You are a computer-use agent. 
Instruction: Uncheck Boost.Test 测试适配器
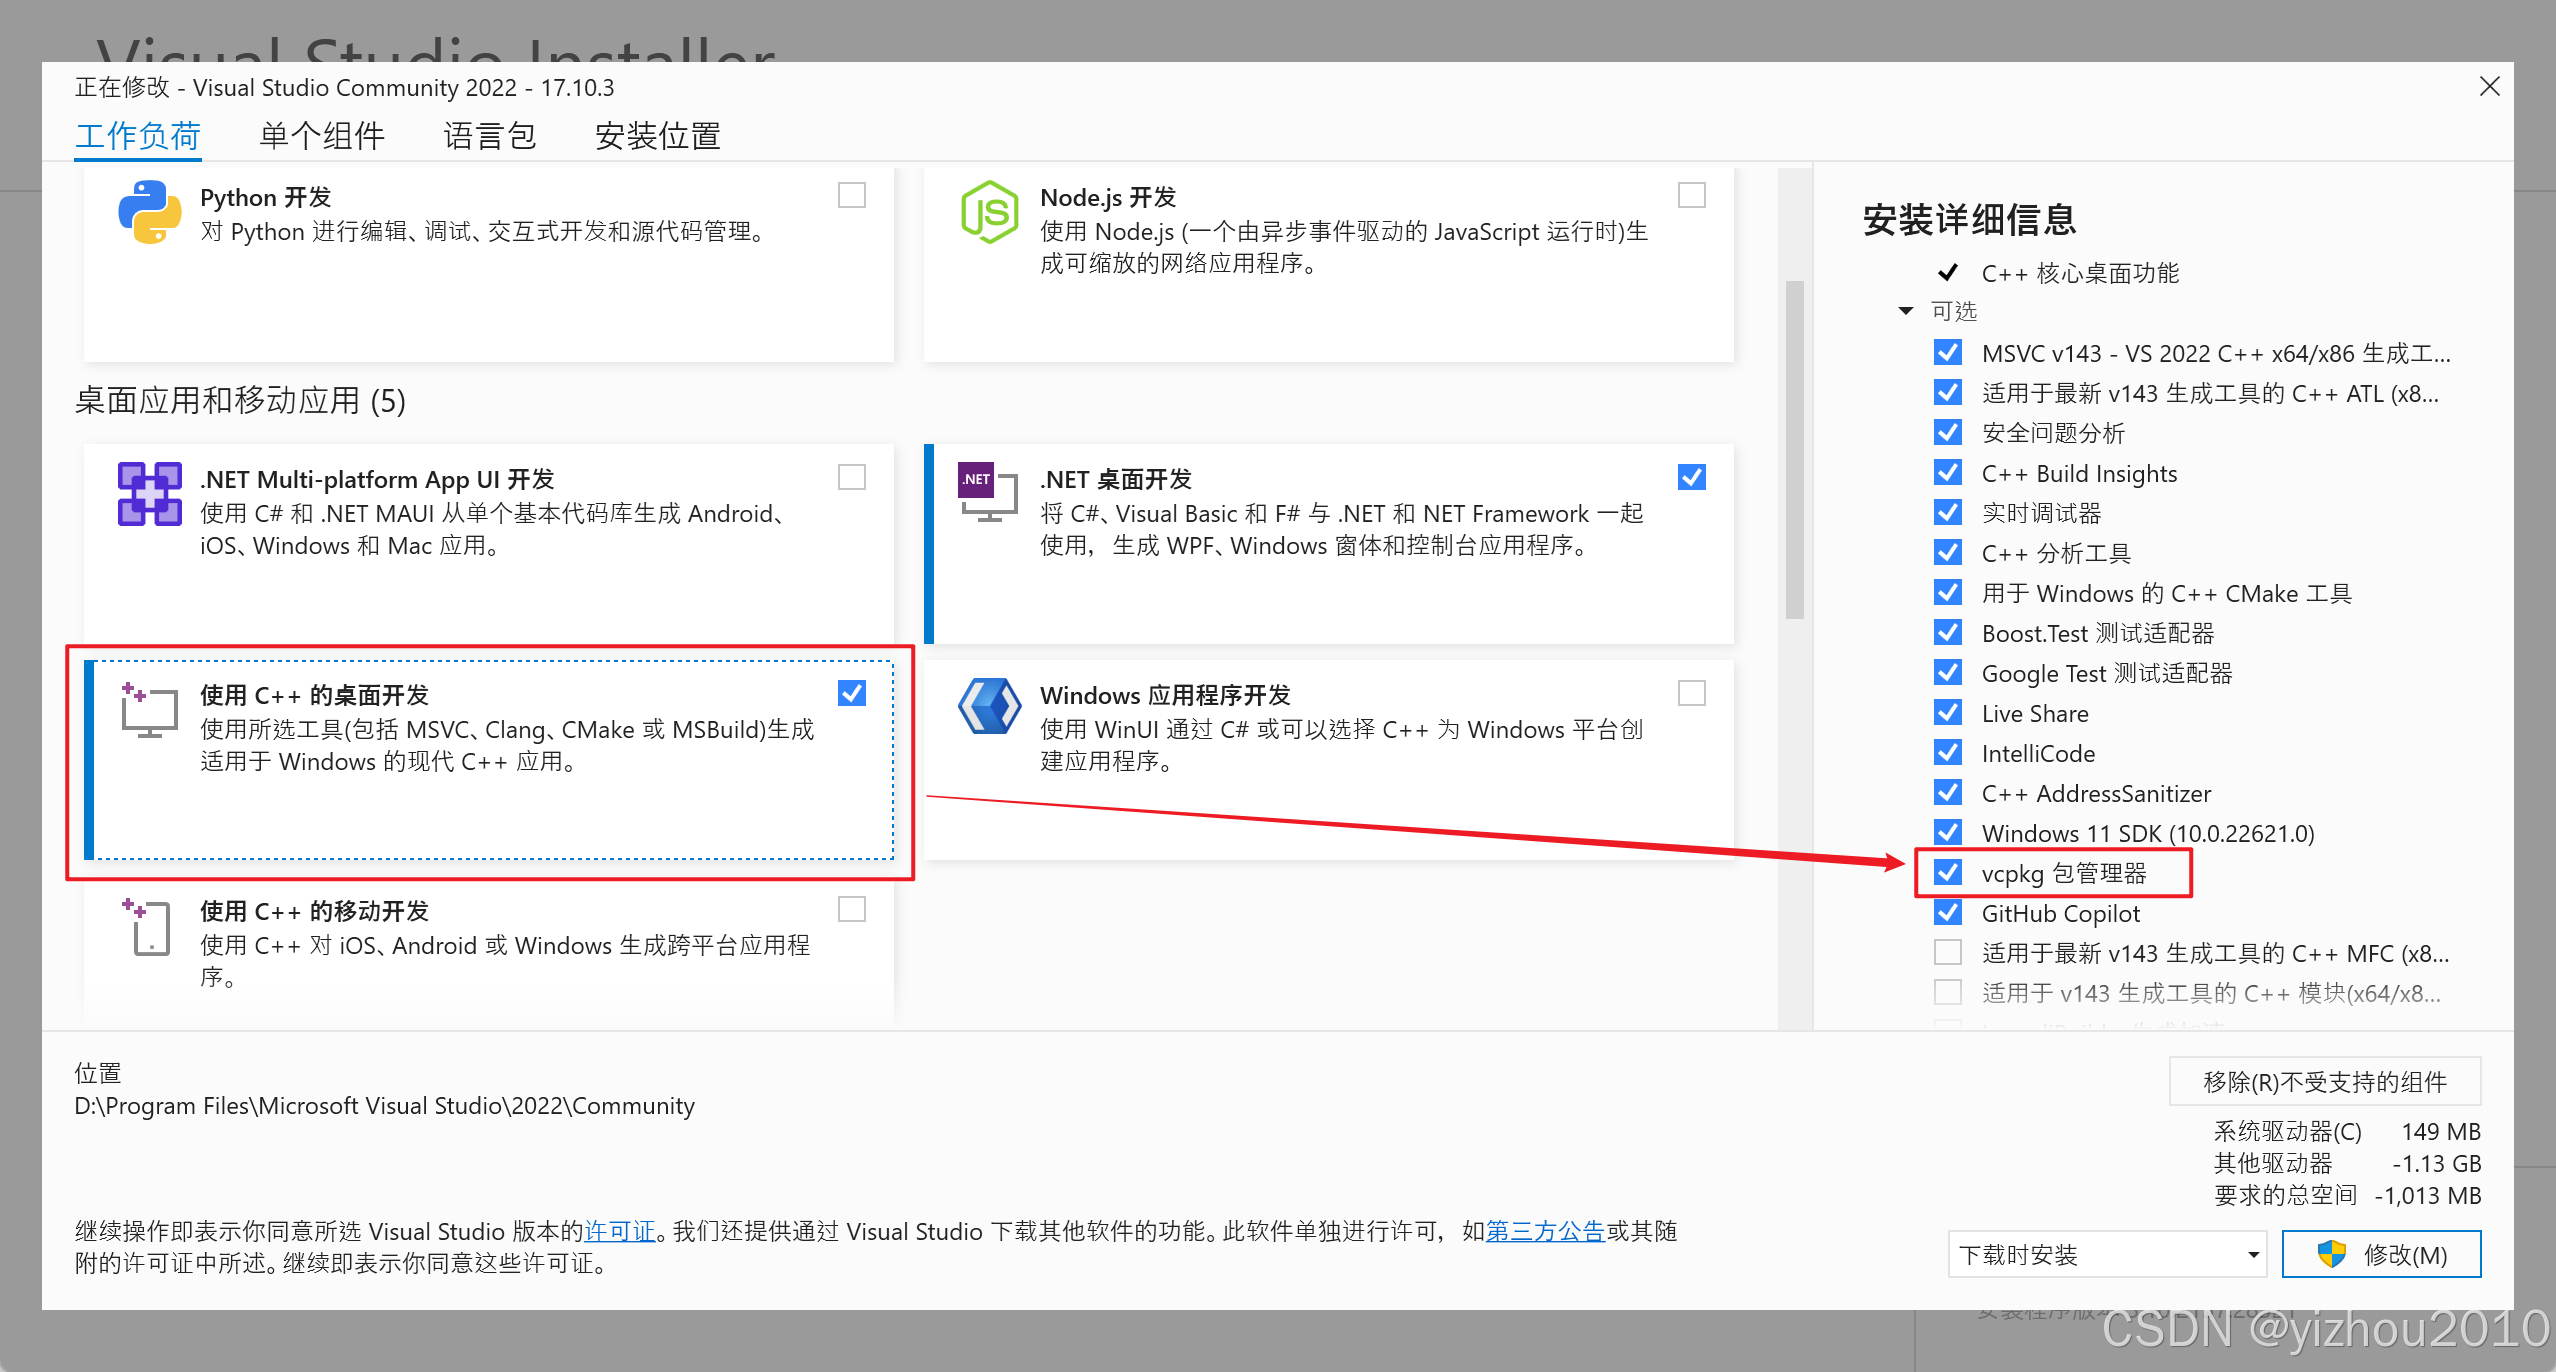pos(1948,632)
